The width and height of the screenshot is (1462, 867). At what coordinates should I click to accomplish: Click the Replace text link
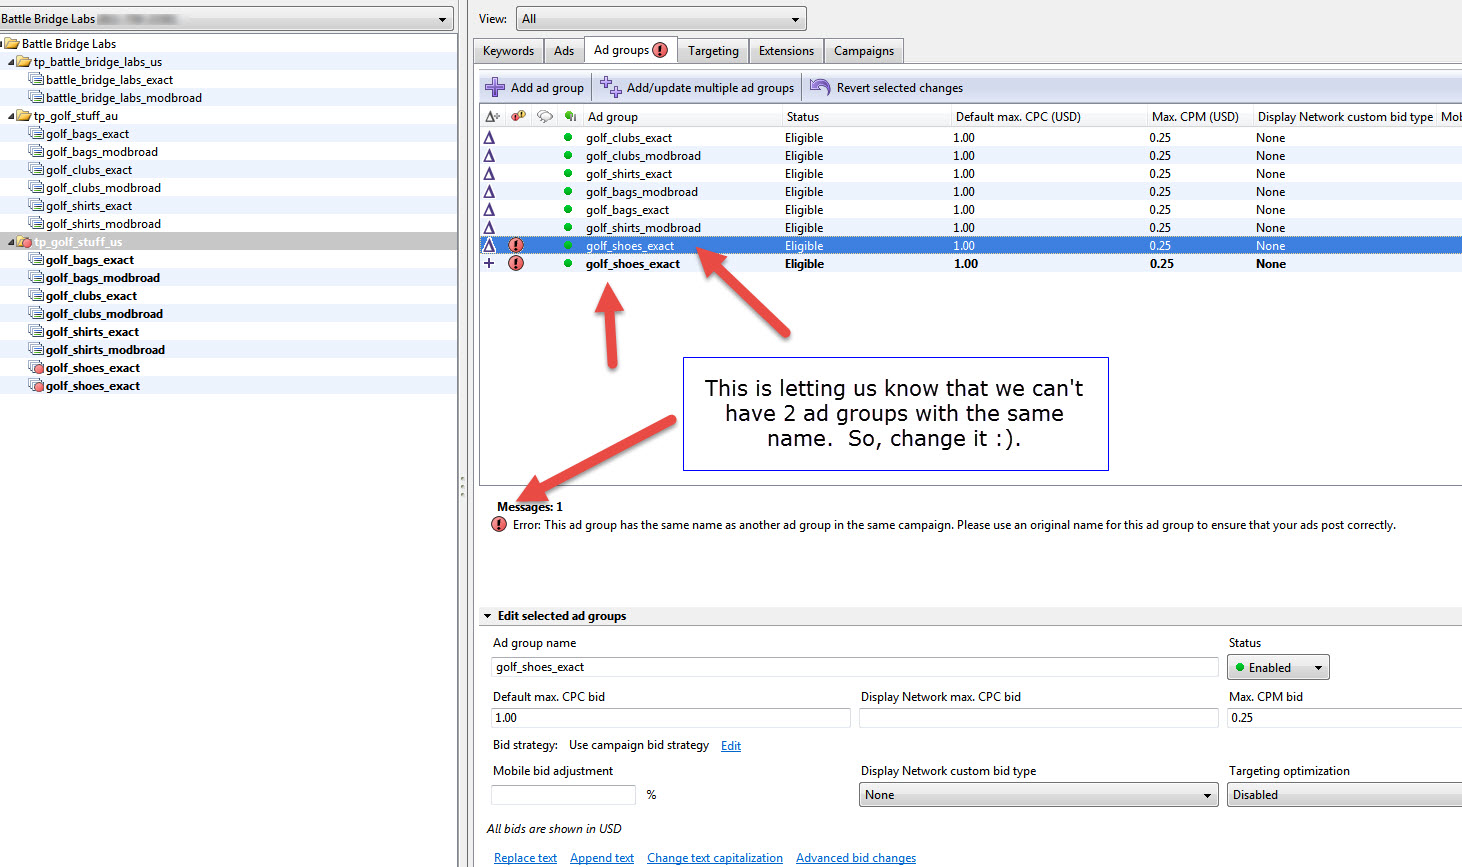pyautogui.click(x=525, y=858)
